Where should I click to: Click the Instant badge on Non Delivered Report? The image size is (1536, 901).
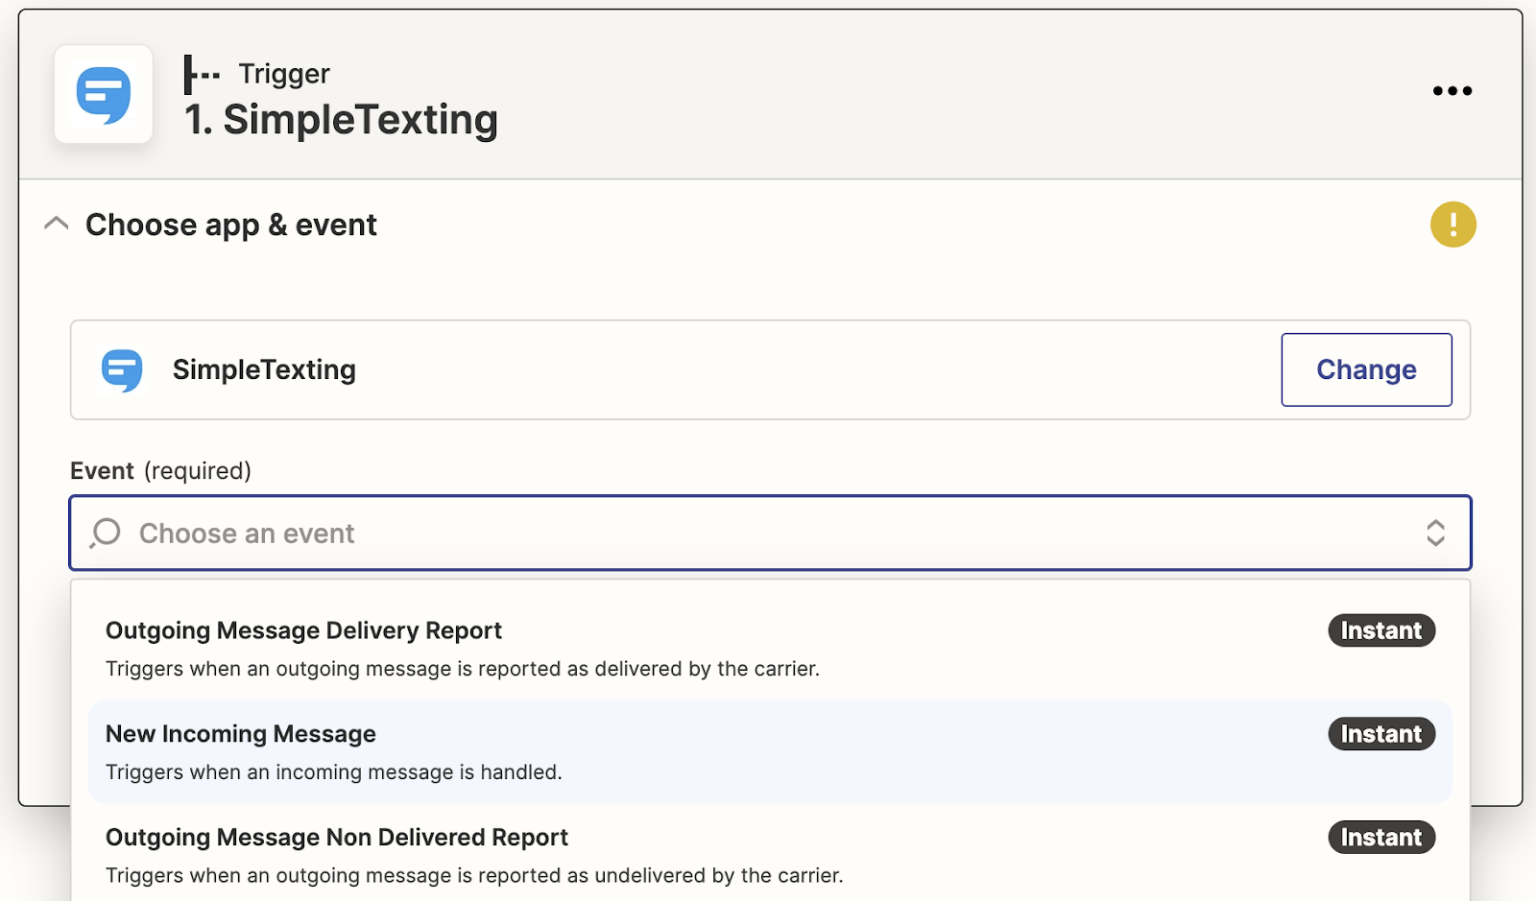1381,837
